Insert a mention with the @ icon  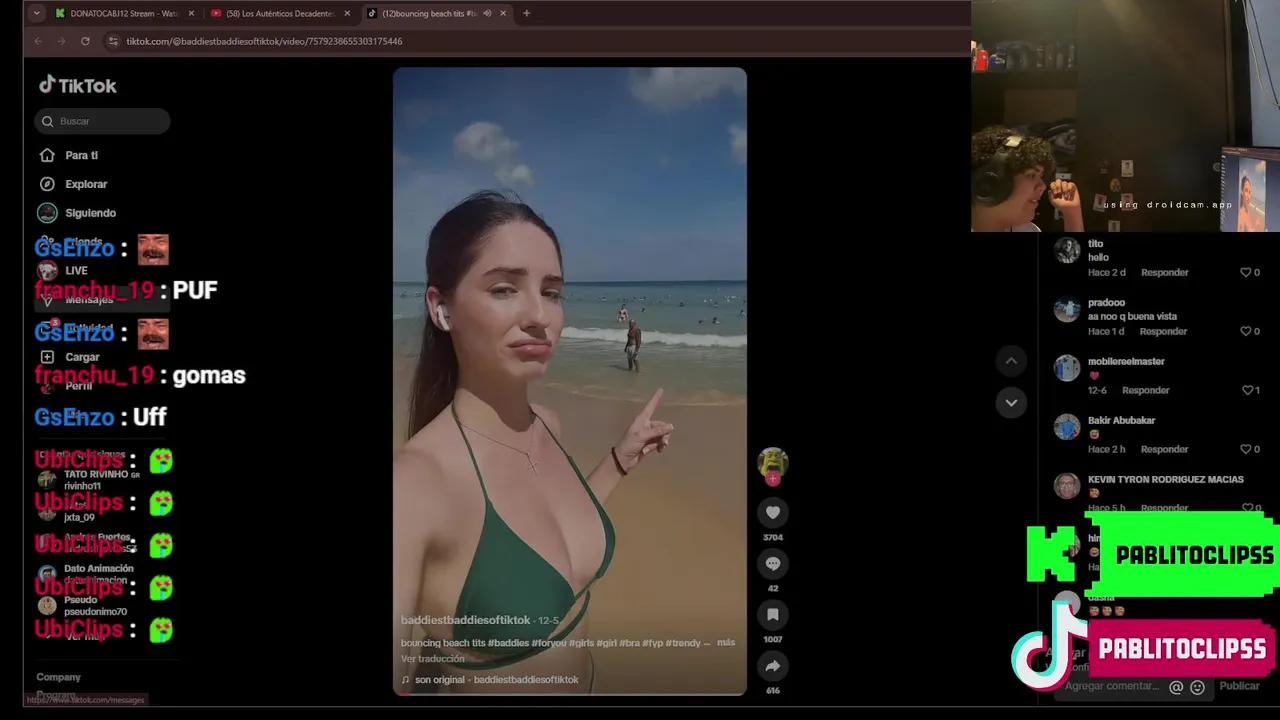[1176, 687]
